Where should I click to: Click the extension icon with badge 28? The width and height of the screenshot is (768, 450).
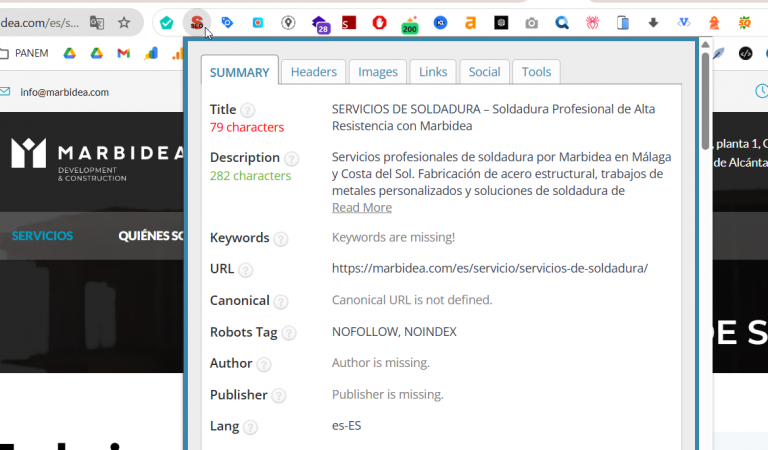[x=320, y=24]
